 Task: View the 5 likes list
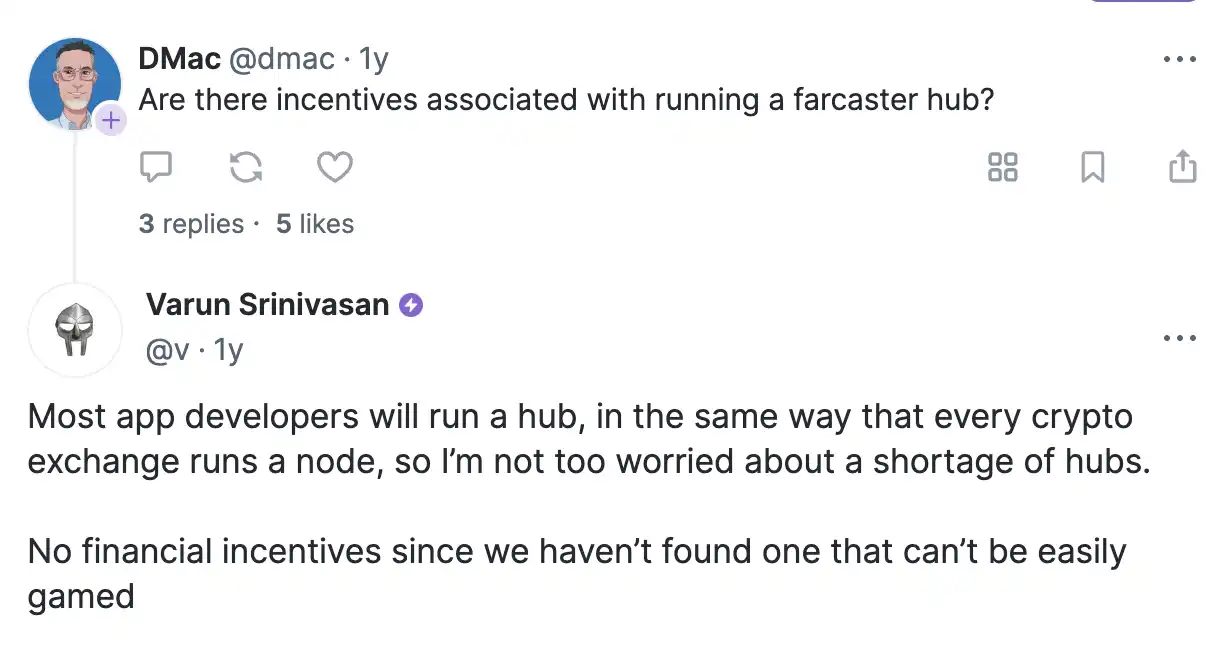(315, 224)
